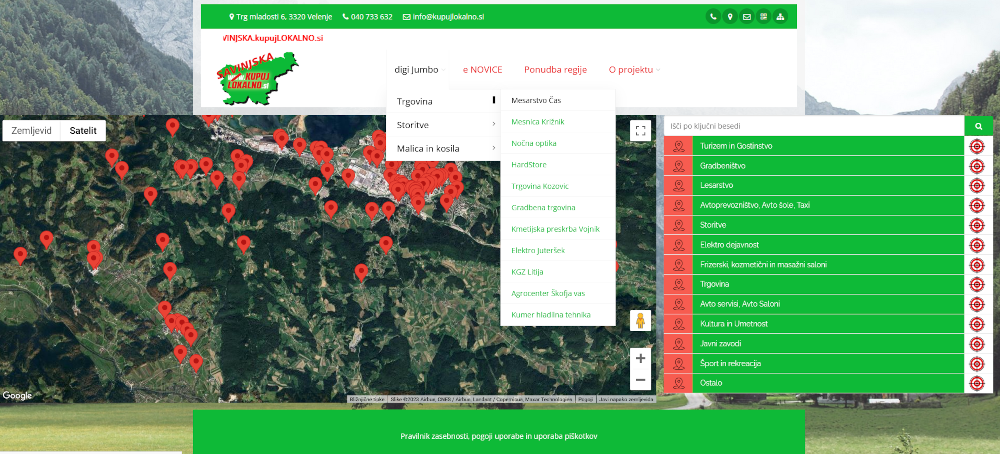Switch map to Satelit view
The image size is (1000, 454).
[84, 131]
